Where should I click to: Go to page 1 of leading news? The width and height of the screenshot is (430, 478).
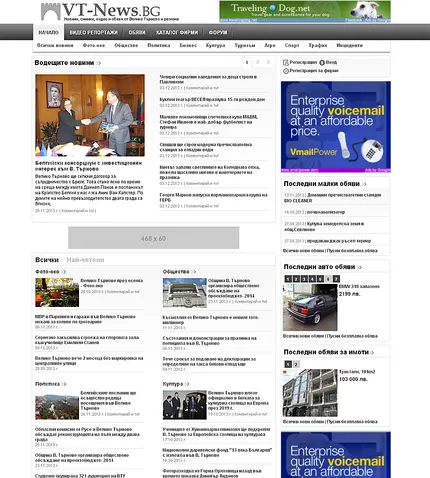pos(247,62)
